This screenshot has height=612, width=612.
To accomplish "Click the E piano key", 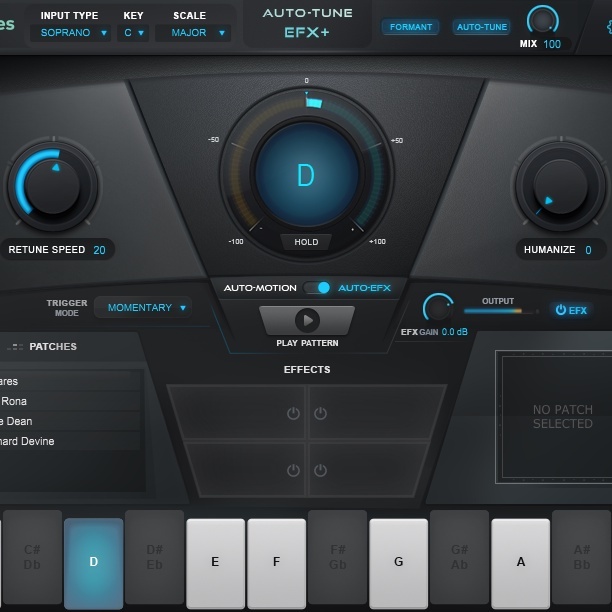I will pos(215,563).
